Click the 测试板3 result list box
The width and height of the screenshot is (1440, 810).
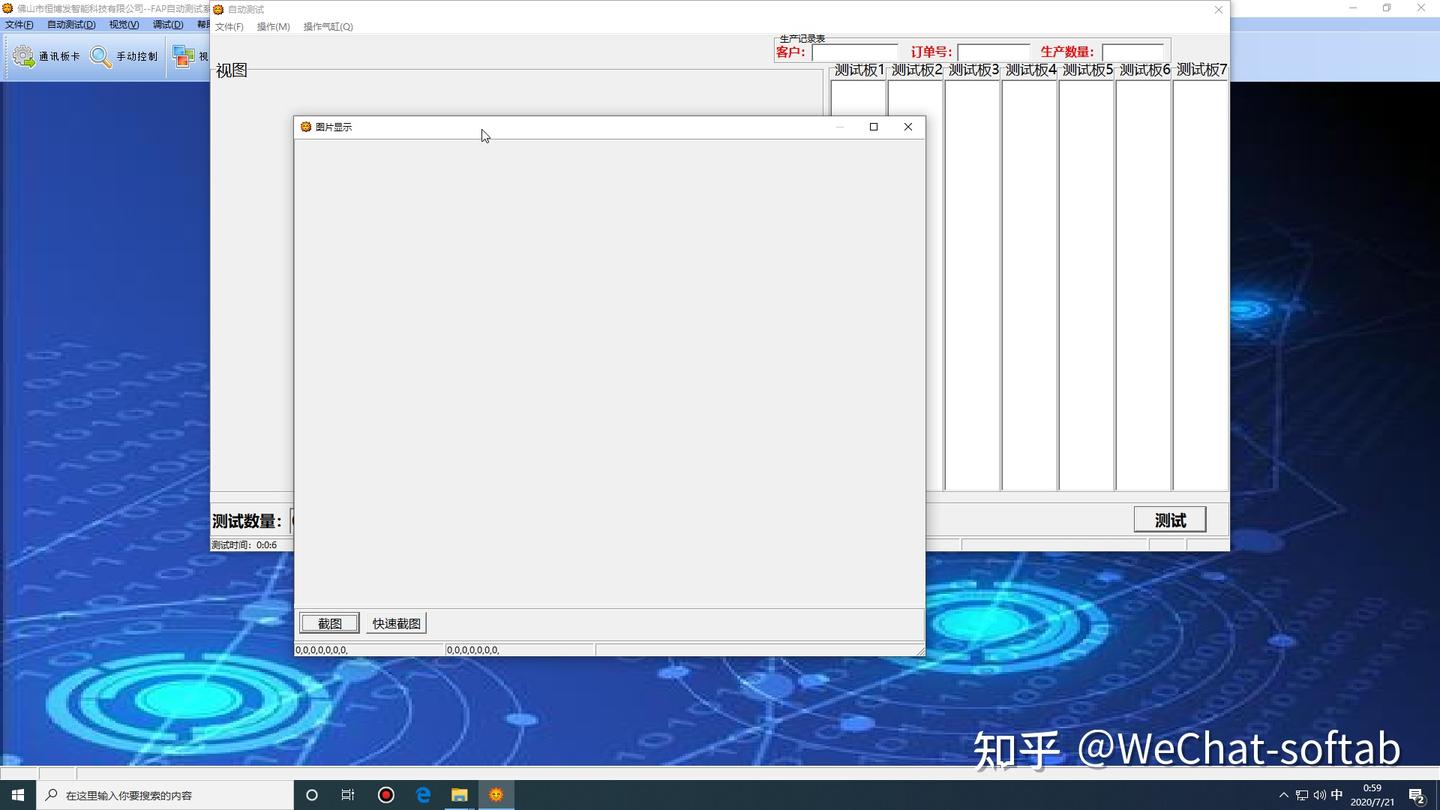coord(973,286)
